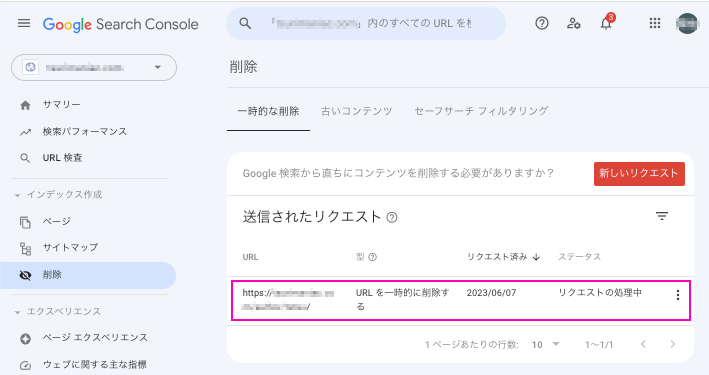Open rows-per-page dropdown showing 10
The image size is (709, 375).
click(x=545, y=345)
